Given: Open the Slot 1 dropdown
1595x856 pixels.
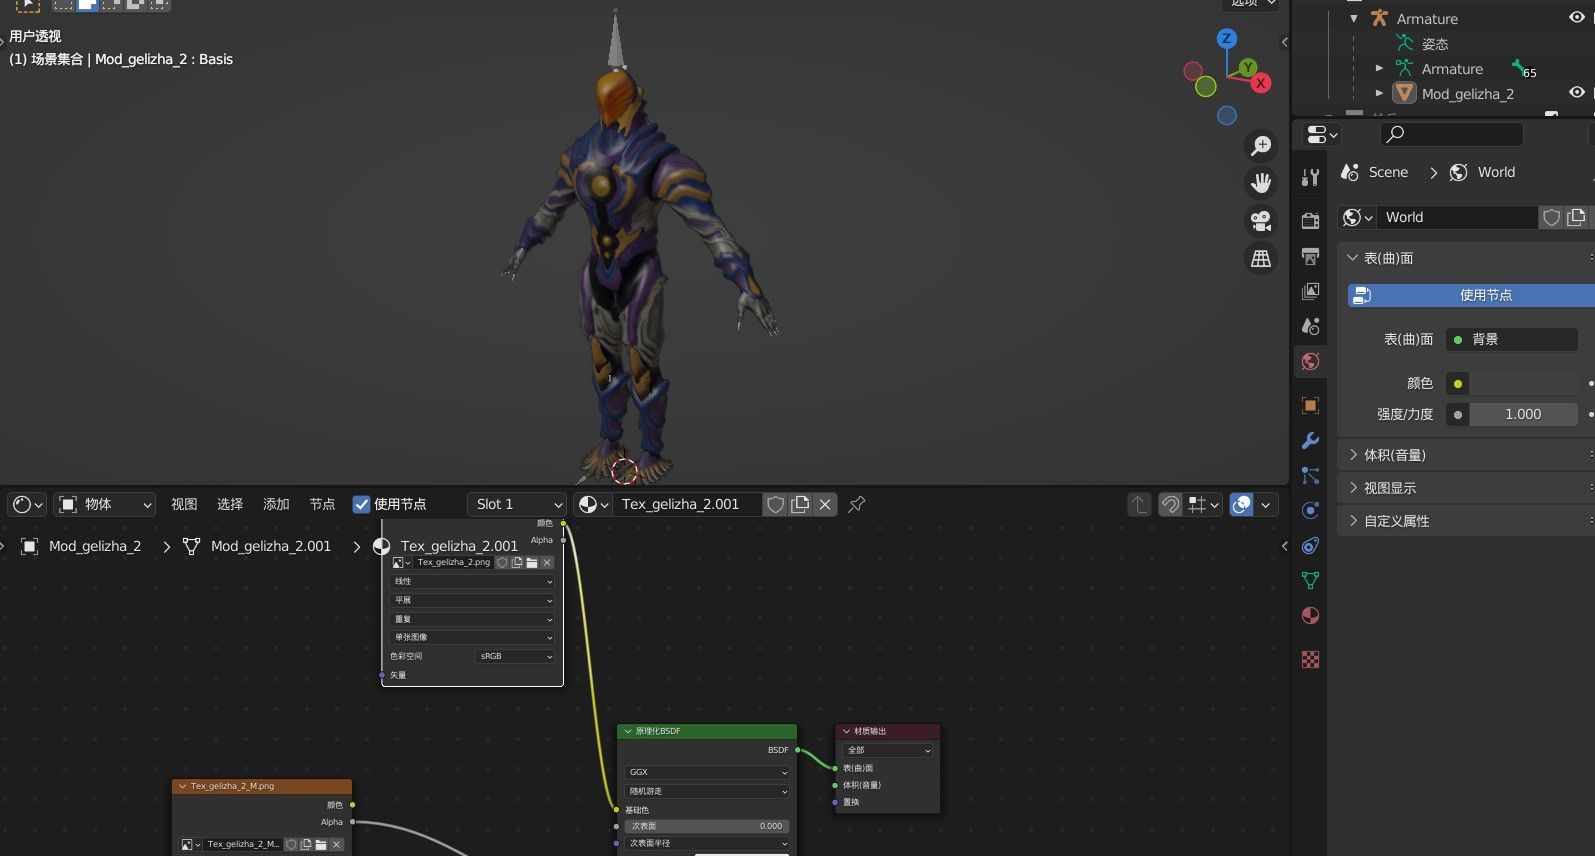Looking at the screenshot, I should [517, 505].
